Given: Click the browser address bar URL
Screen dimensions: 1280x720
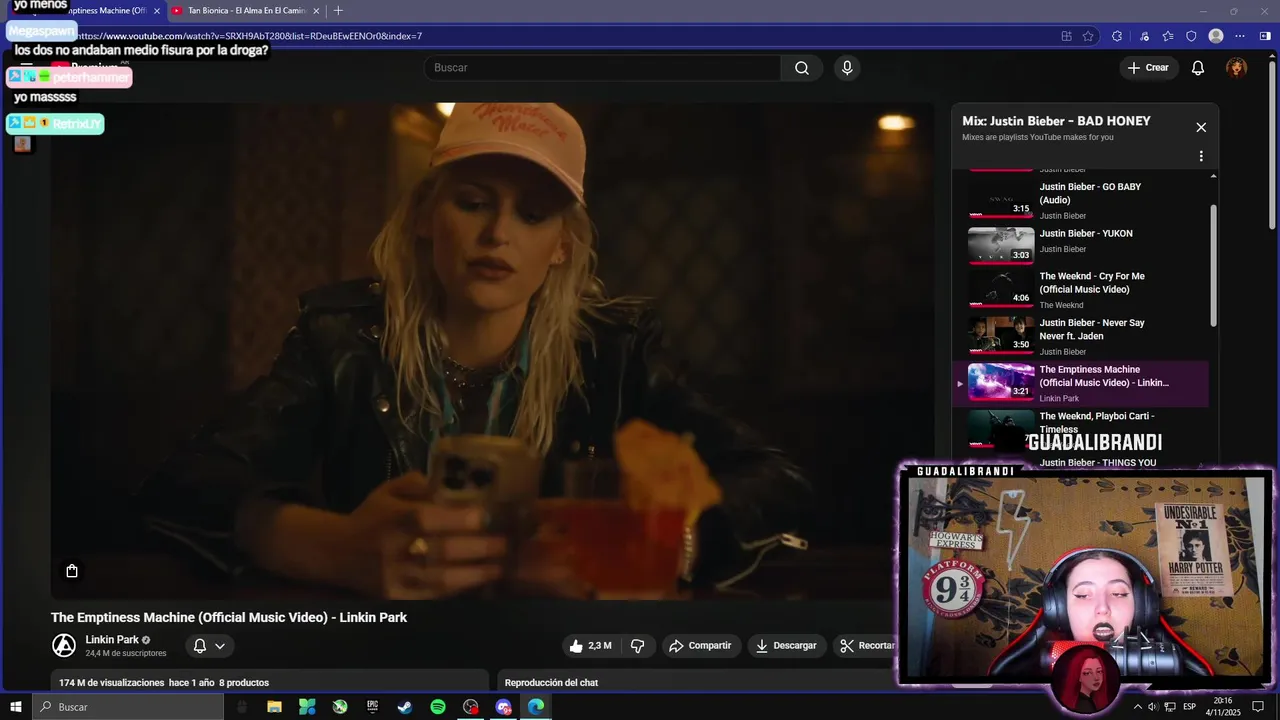Looking at the screenshot, I should pos(250,36).
